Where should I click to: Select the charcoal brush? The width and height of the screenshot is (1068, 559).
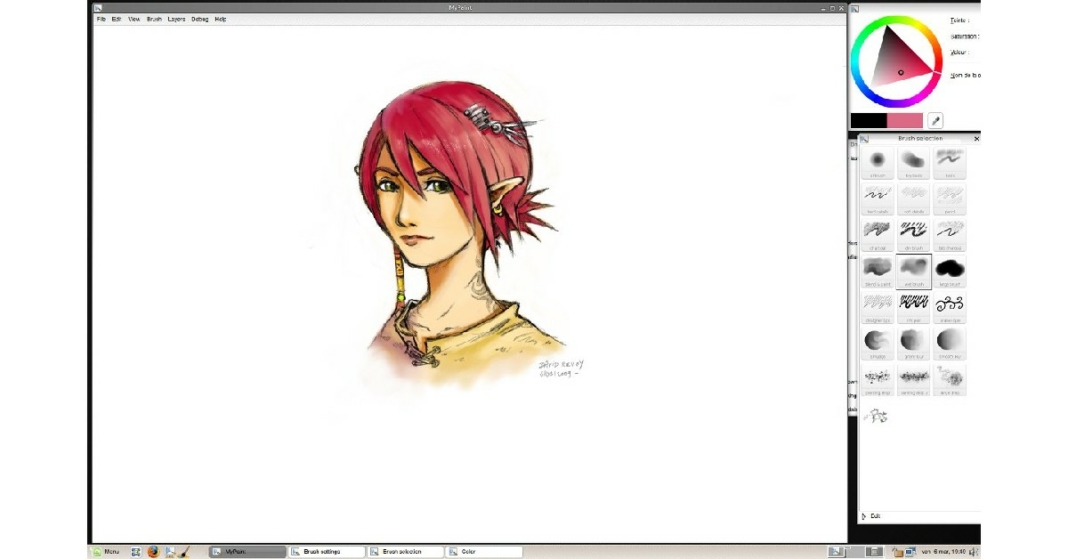(877, 235)
